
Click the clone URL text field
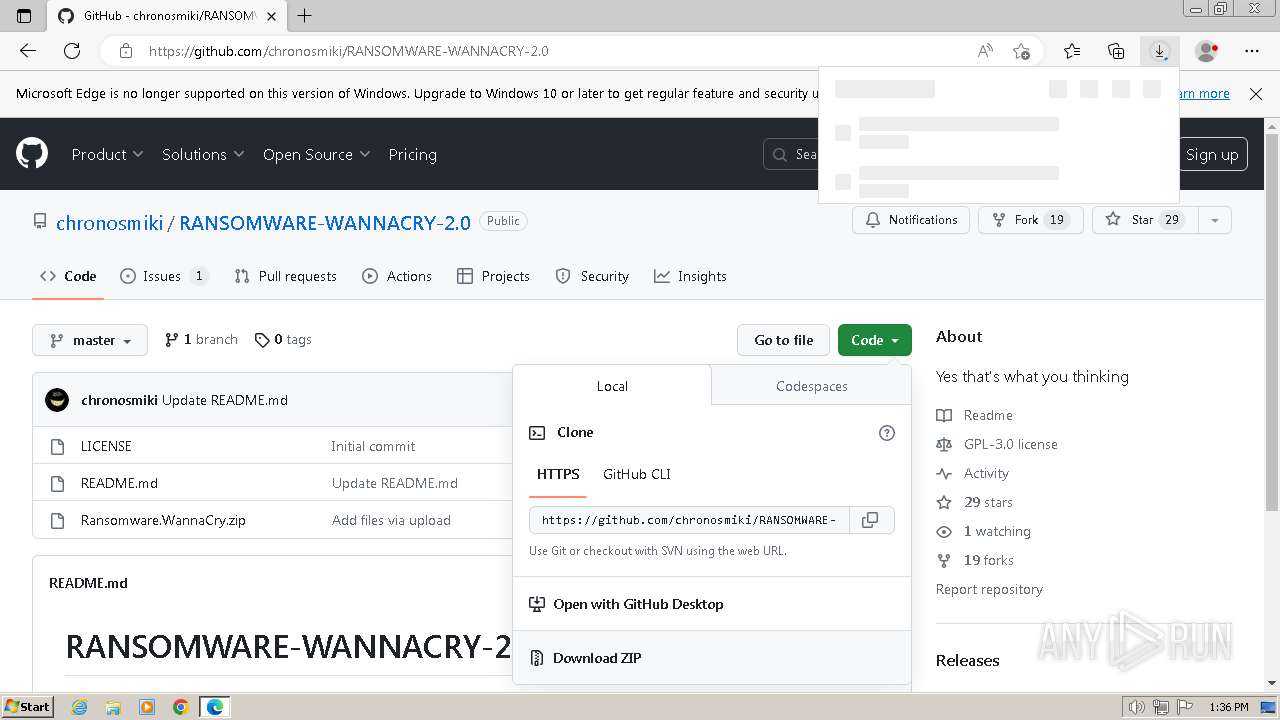pos(689,520)
